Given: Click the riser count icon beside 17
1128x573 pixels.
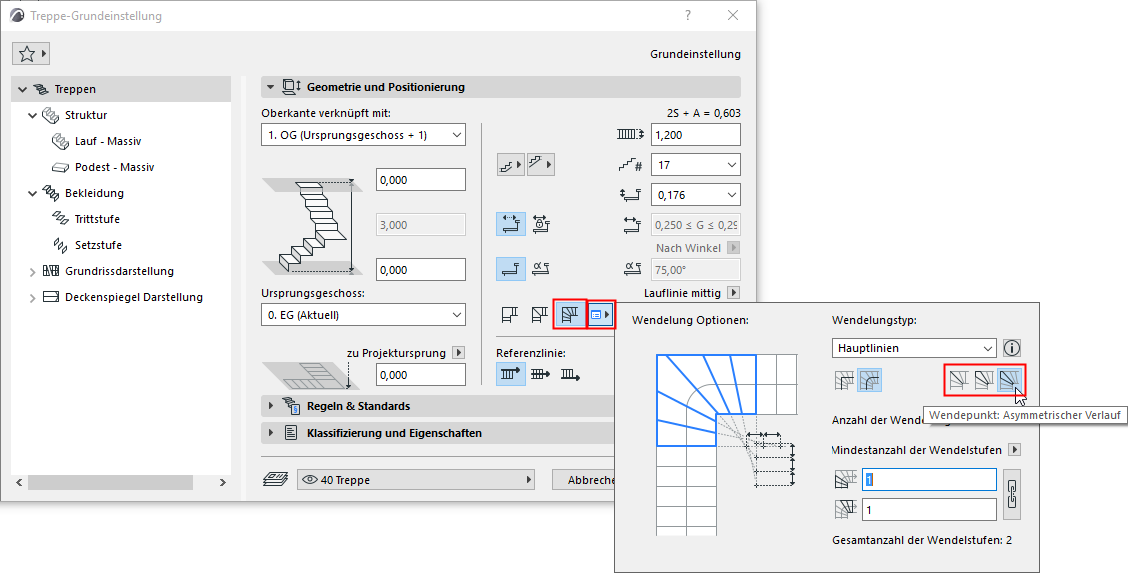Looking at the screenshot, I should (630, 165).
